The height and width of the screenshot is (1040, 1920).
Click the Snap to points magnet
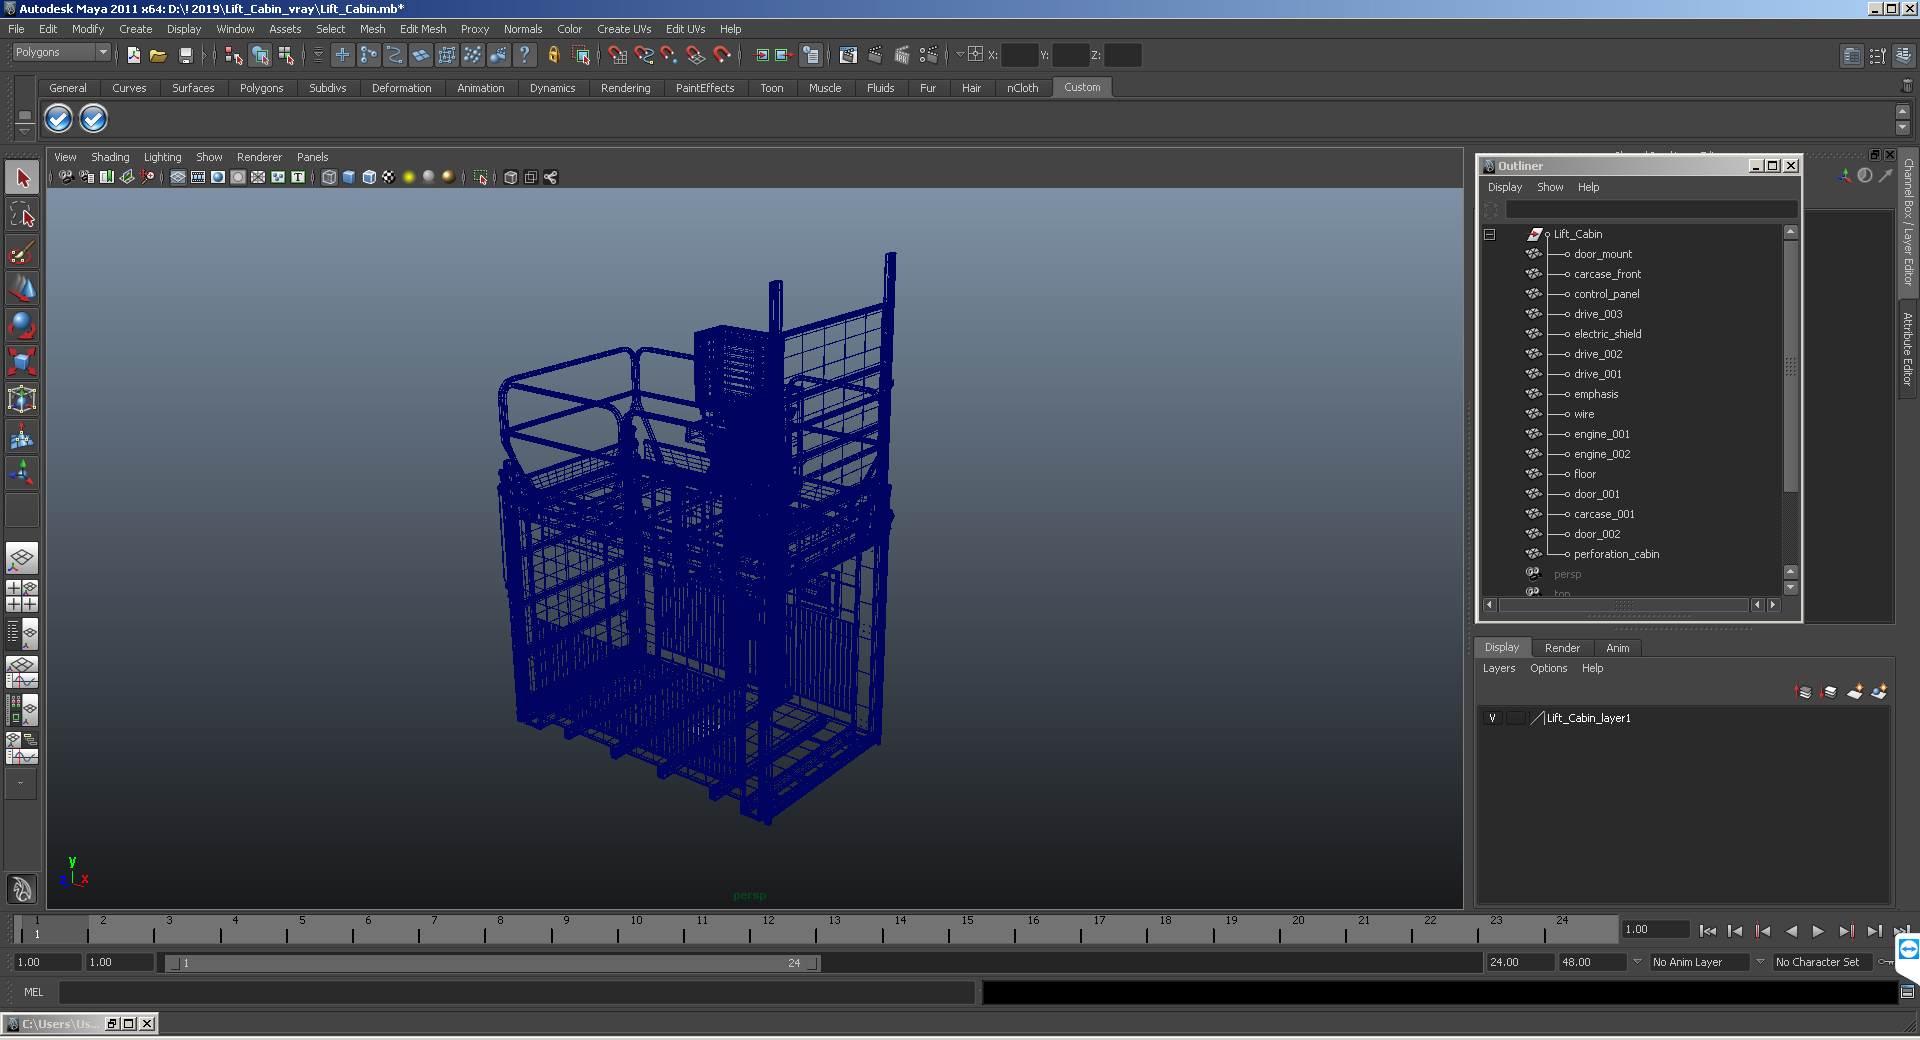[x=669, y=56]
